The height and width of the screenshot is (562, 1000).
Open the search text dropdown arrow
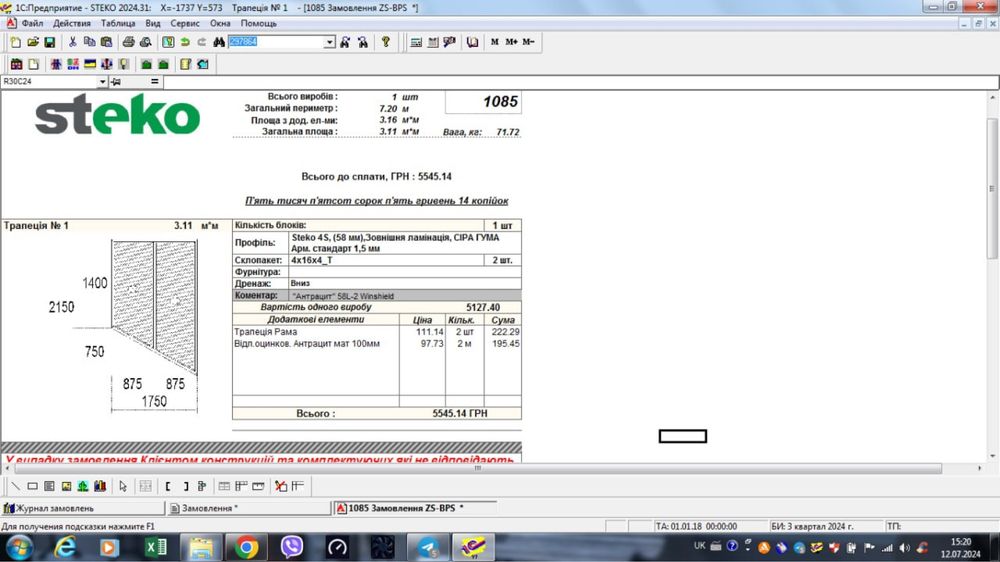click(x=329, y=42)
